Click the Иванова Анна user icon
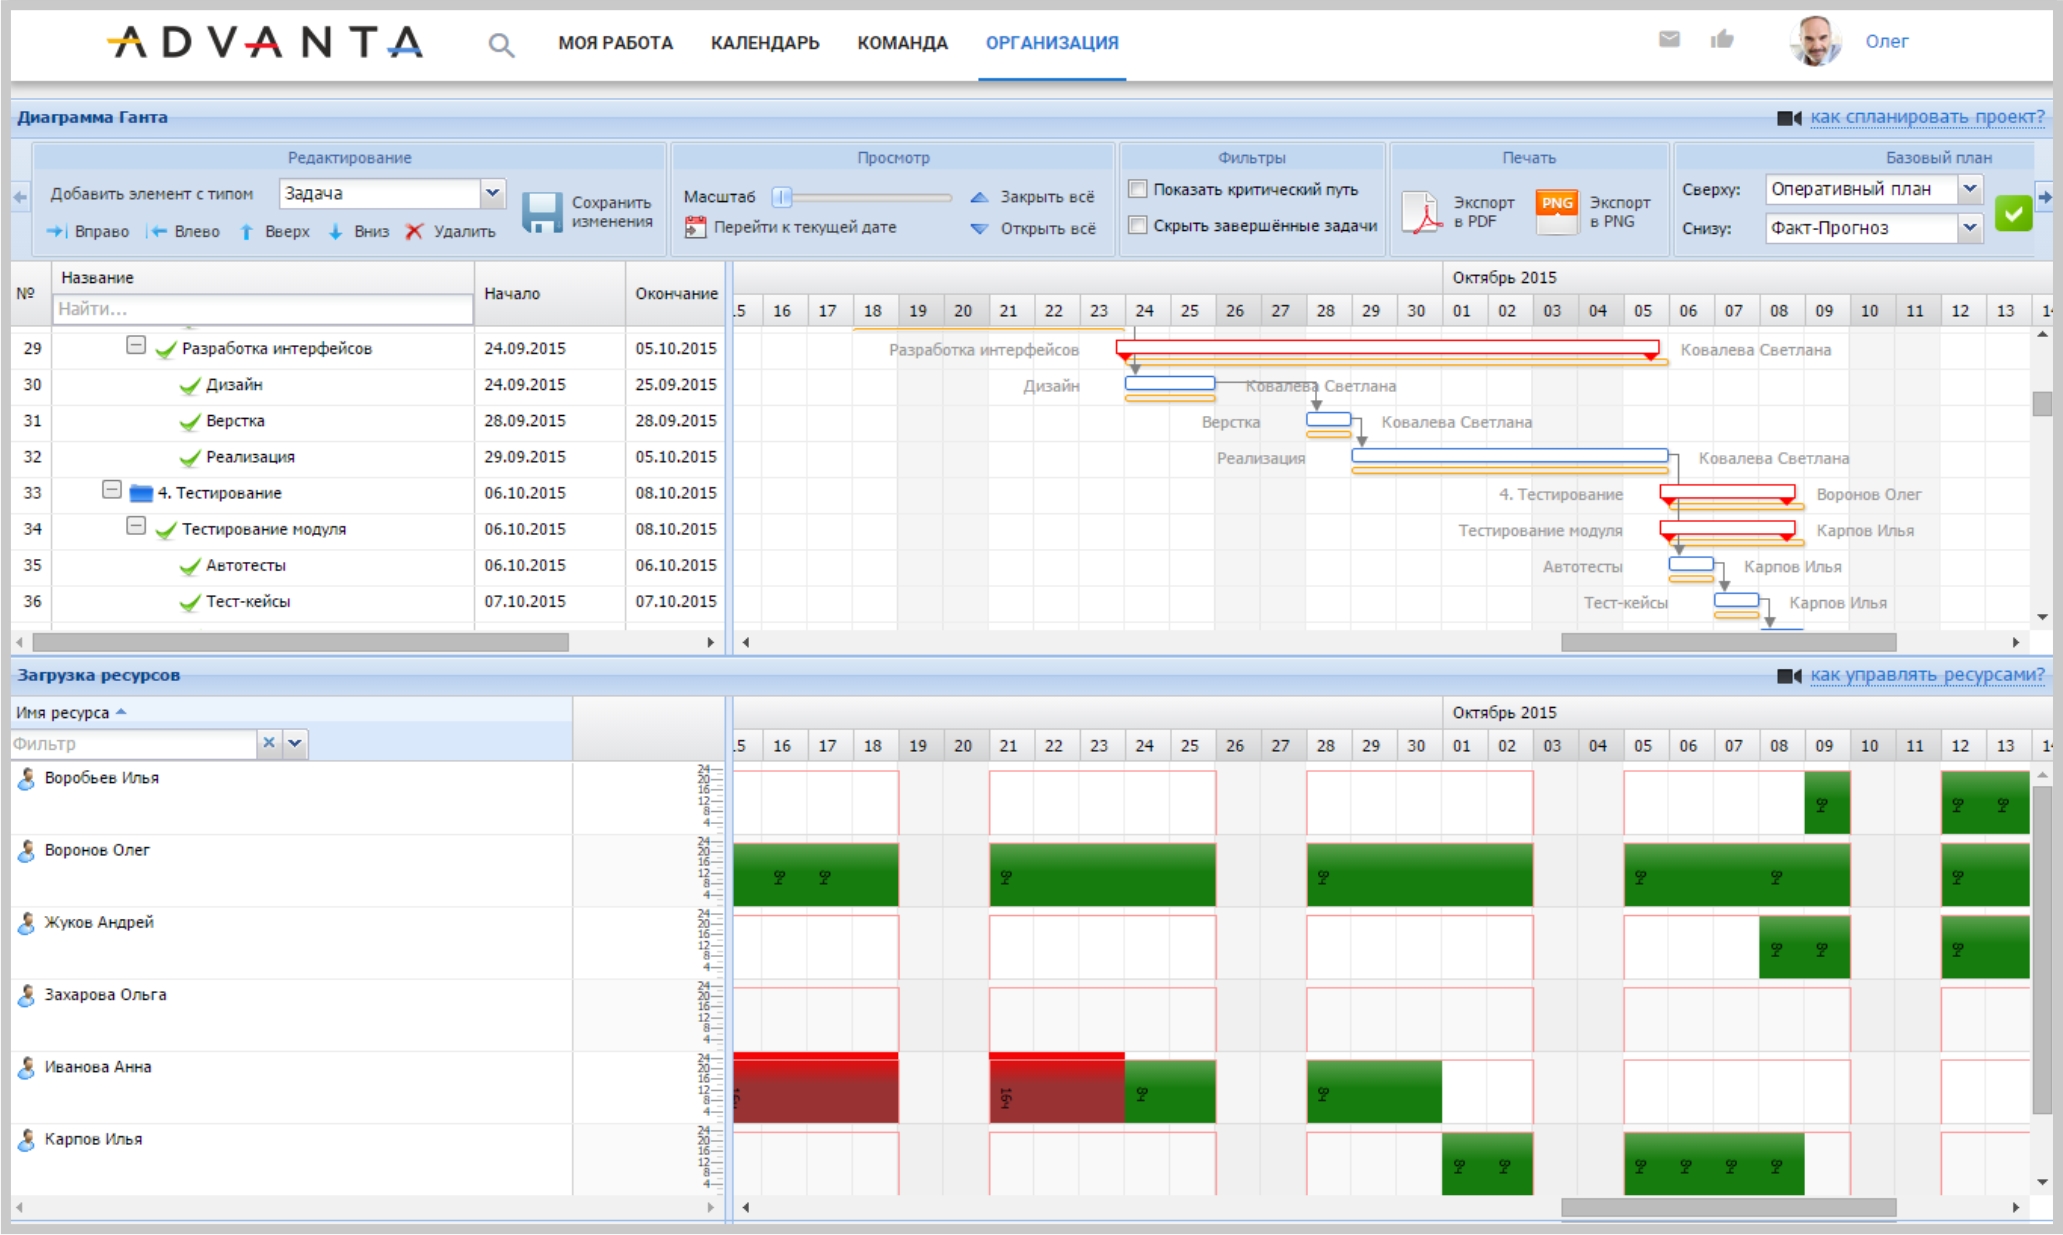The image size is (2063, 1235). 27,1068
